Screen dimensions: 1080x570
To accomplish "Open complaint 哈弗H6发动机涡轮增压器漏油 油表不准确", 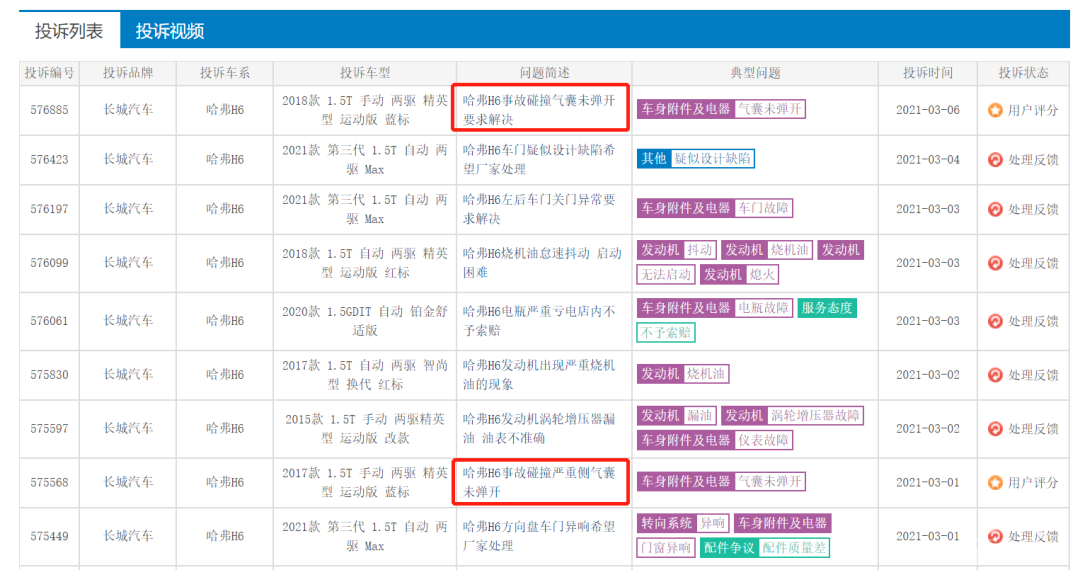I will tap(539, 429).
